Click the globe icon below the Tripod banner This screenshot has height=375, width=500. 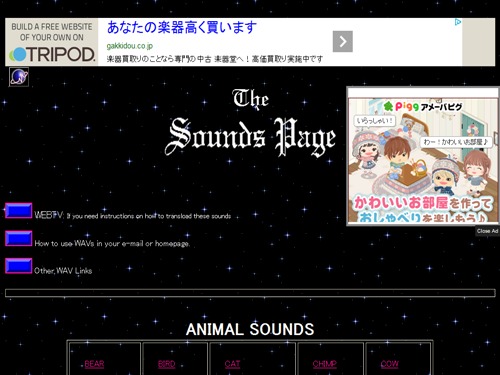pos(19,77)
